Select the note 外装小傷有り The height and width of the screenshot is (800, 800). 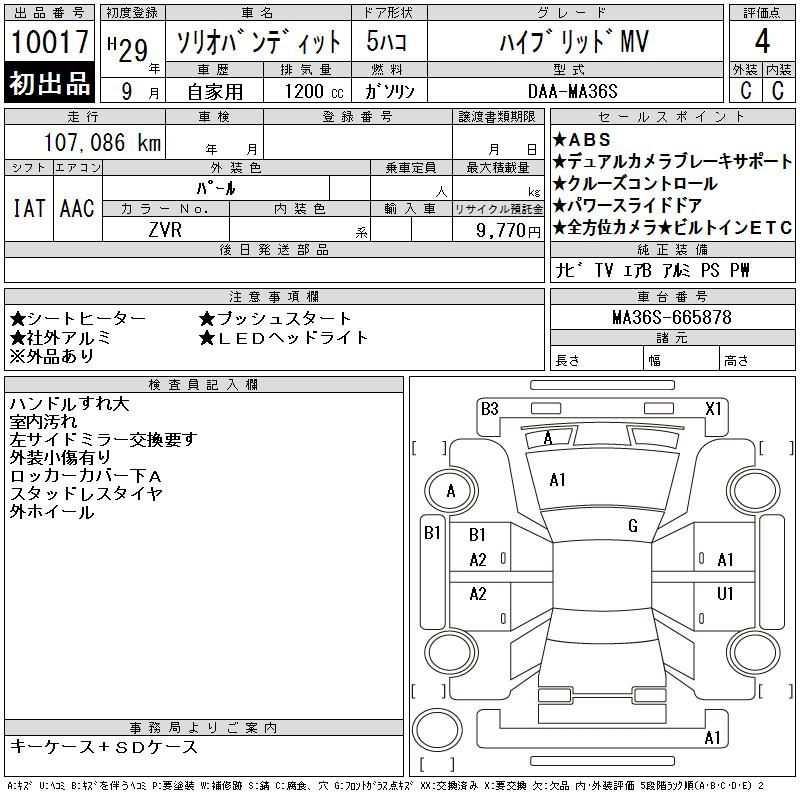pos(60,458)
